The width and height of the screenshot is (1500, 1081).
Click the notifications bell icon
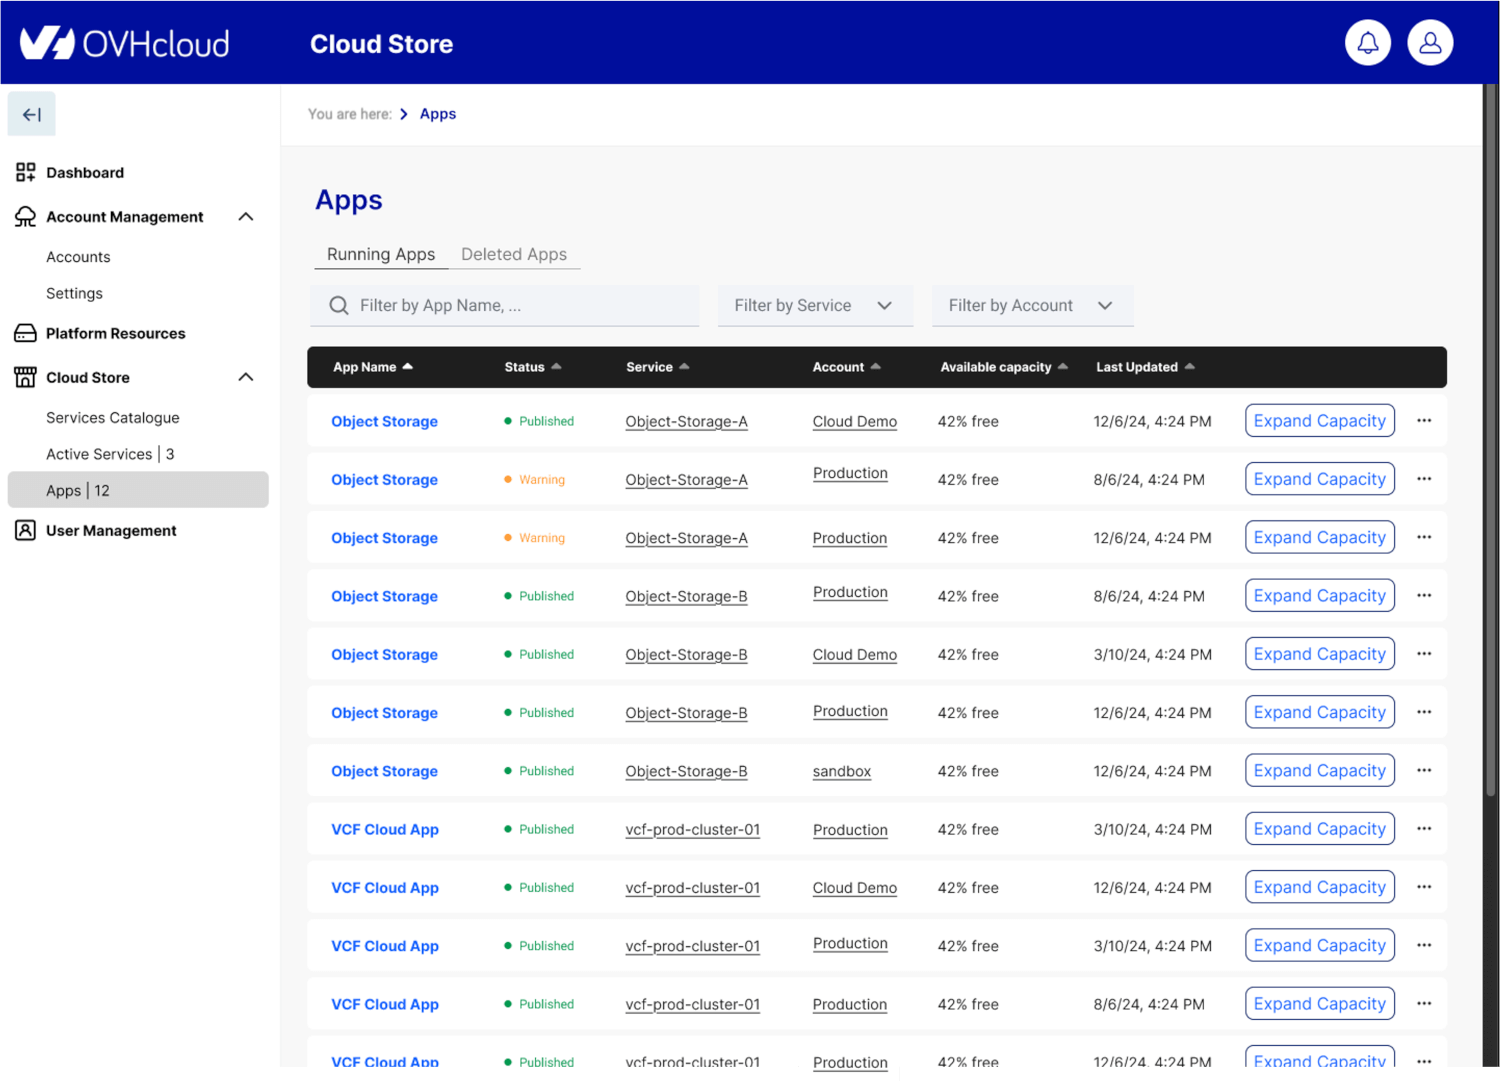tap(1367, 43)
